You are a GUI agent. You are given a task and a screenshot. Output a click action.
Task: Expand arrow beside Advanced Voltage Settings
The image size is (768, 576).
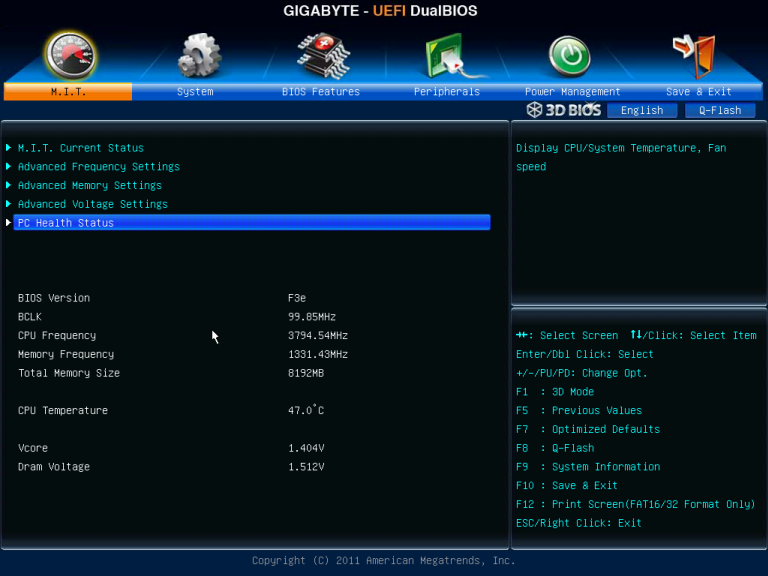pos(8,203)
